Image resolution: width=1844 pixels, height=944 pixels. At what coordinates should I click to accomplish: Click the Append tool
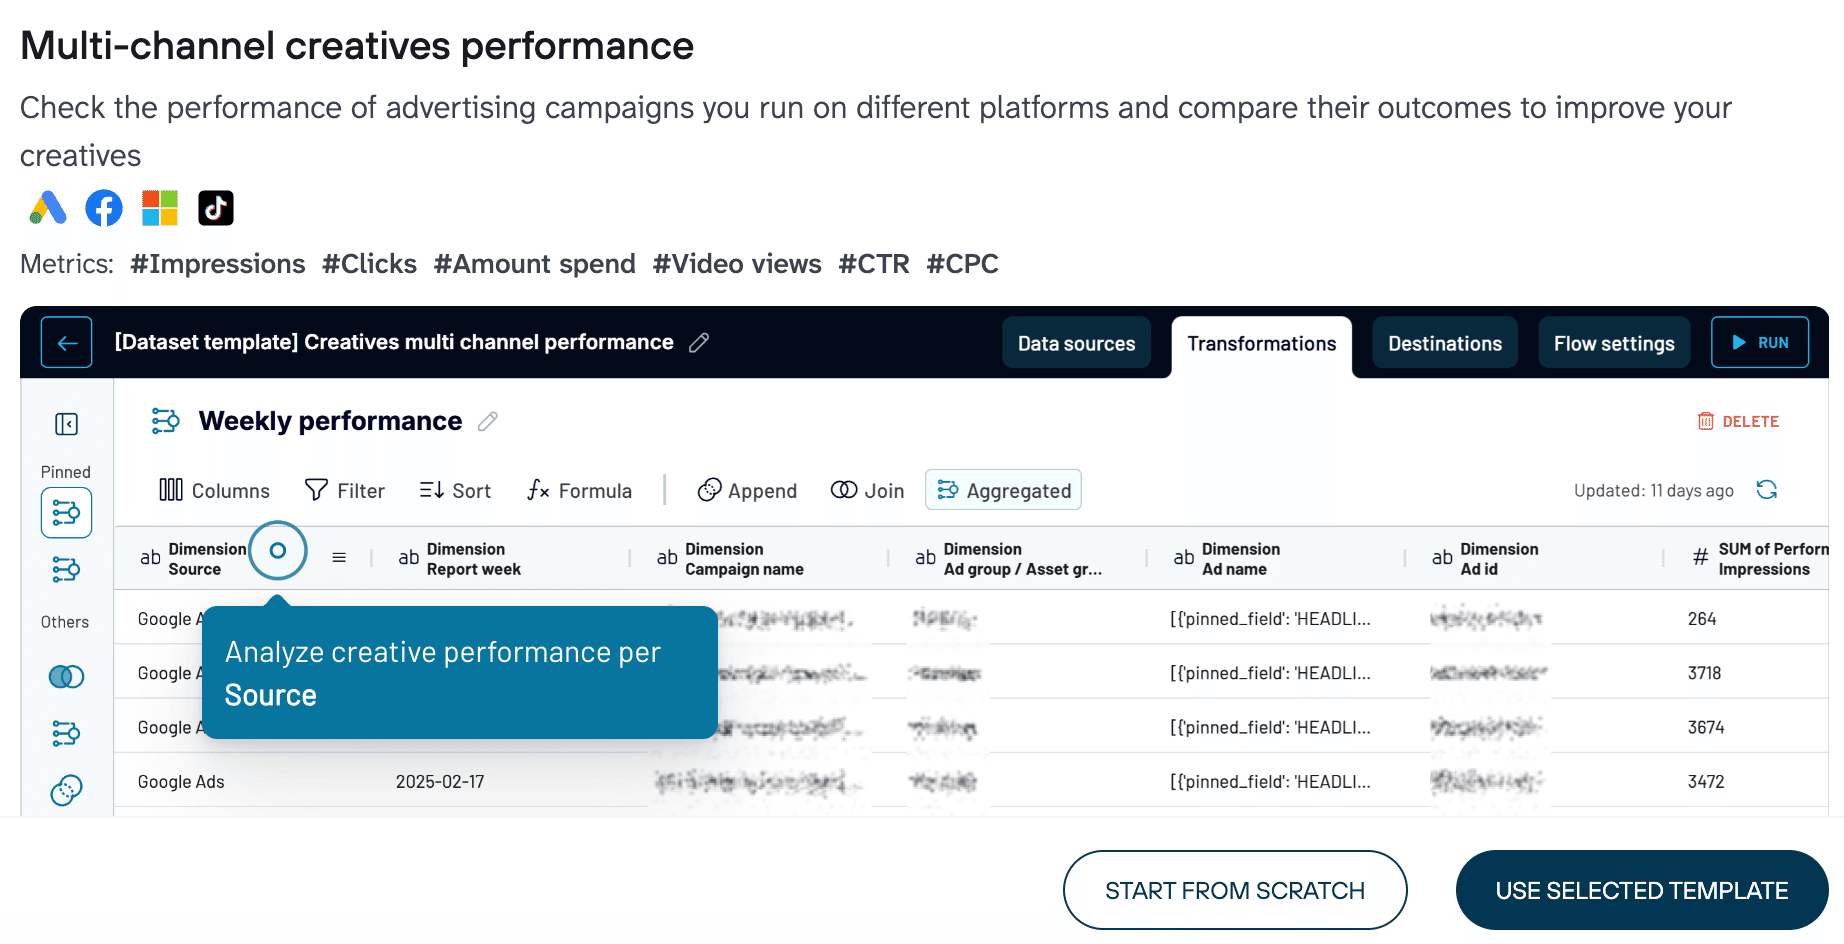pyautogui.click(x=747, y=490)
